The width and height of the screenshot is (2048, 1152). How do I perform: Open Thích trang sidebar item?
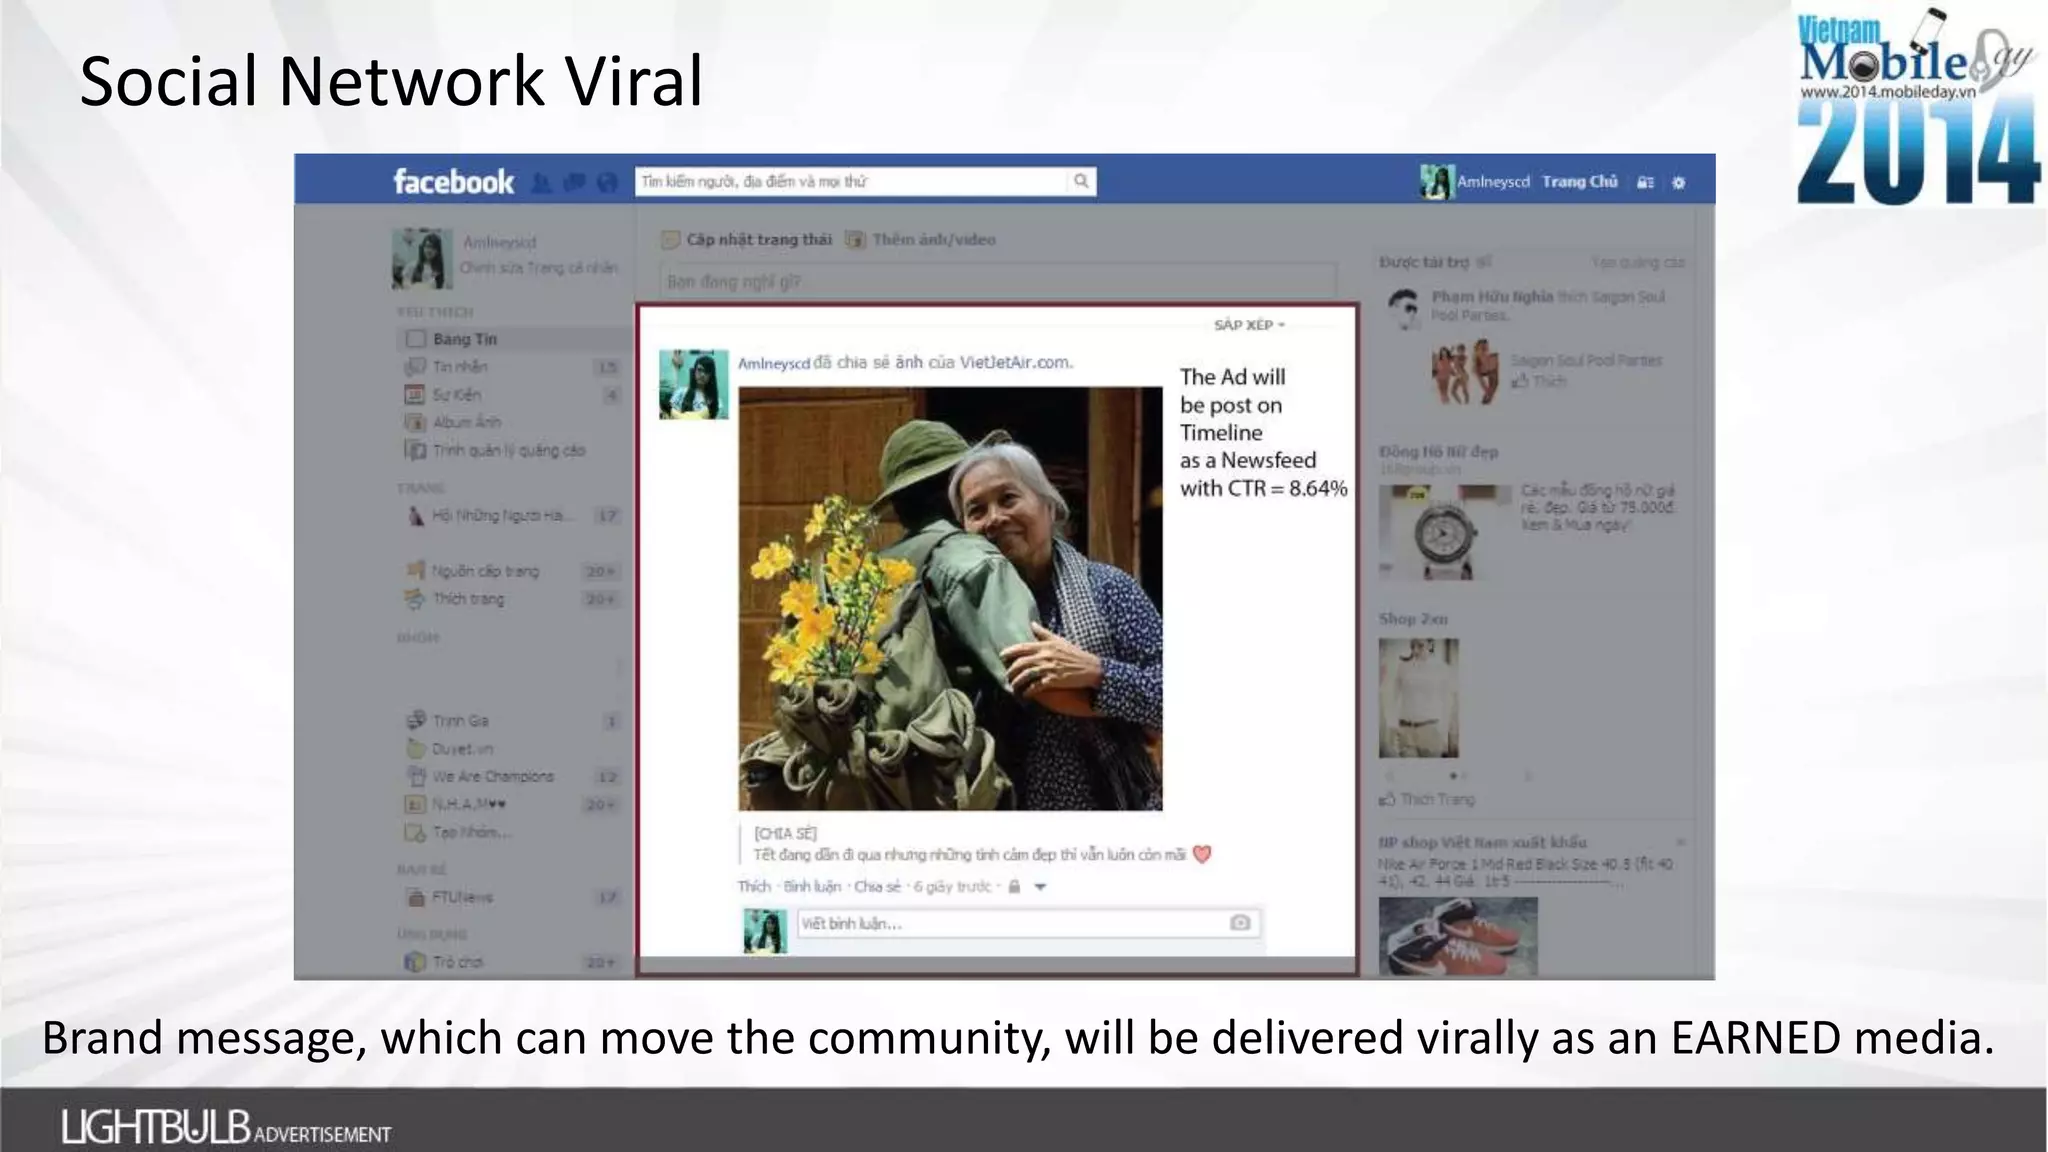coord(510,599)
